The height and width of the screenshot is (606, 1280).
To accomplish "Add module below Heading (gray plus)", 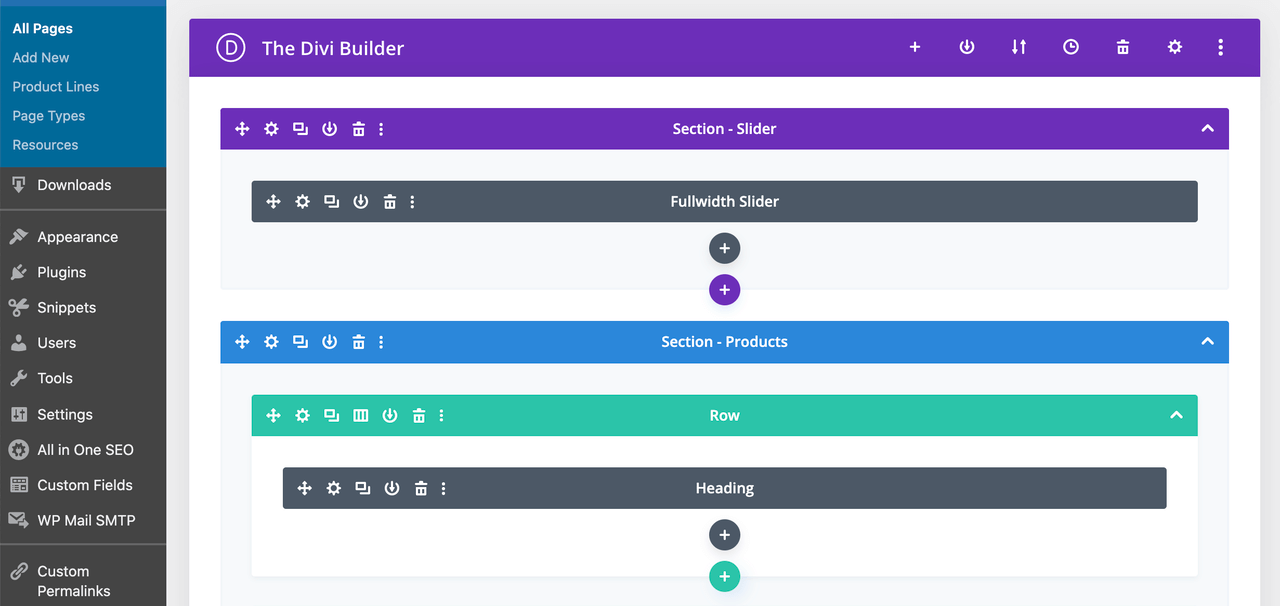I will click(x=724, y=536).
